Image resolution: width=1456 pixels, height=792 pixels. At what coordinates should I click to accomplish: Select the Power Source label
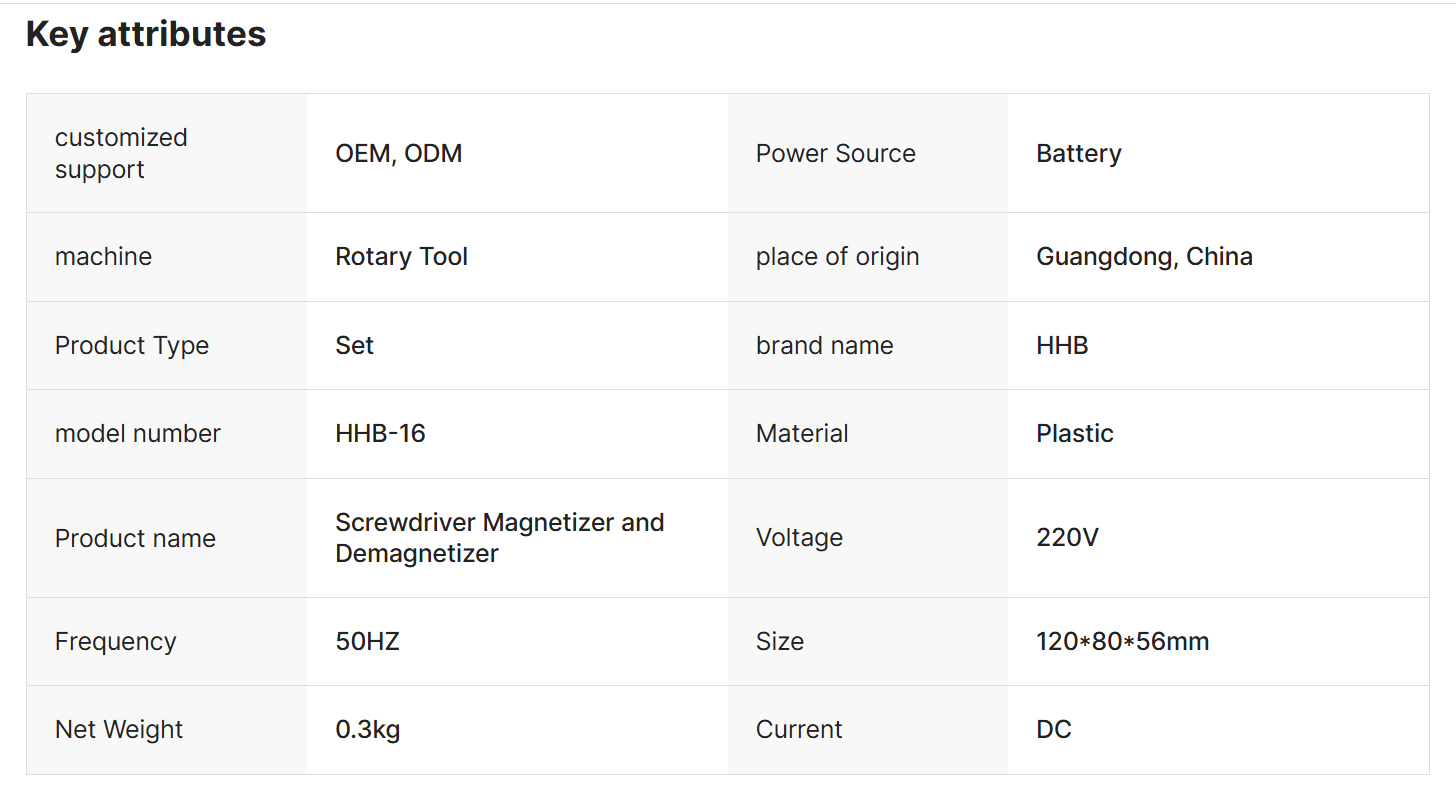835,153
